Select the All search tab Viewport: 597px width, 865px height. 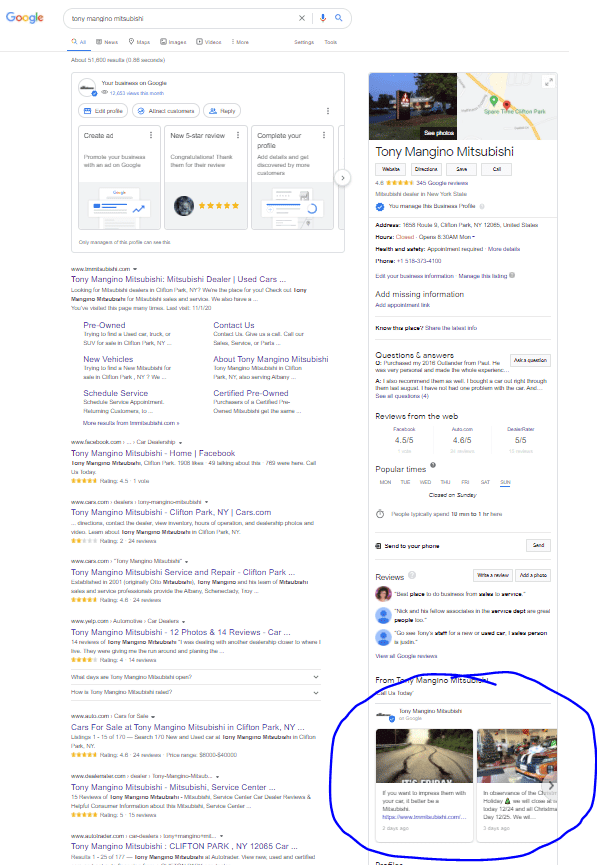[x=78, y=42]
